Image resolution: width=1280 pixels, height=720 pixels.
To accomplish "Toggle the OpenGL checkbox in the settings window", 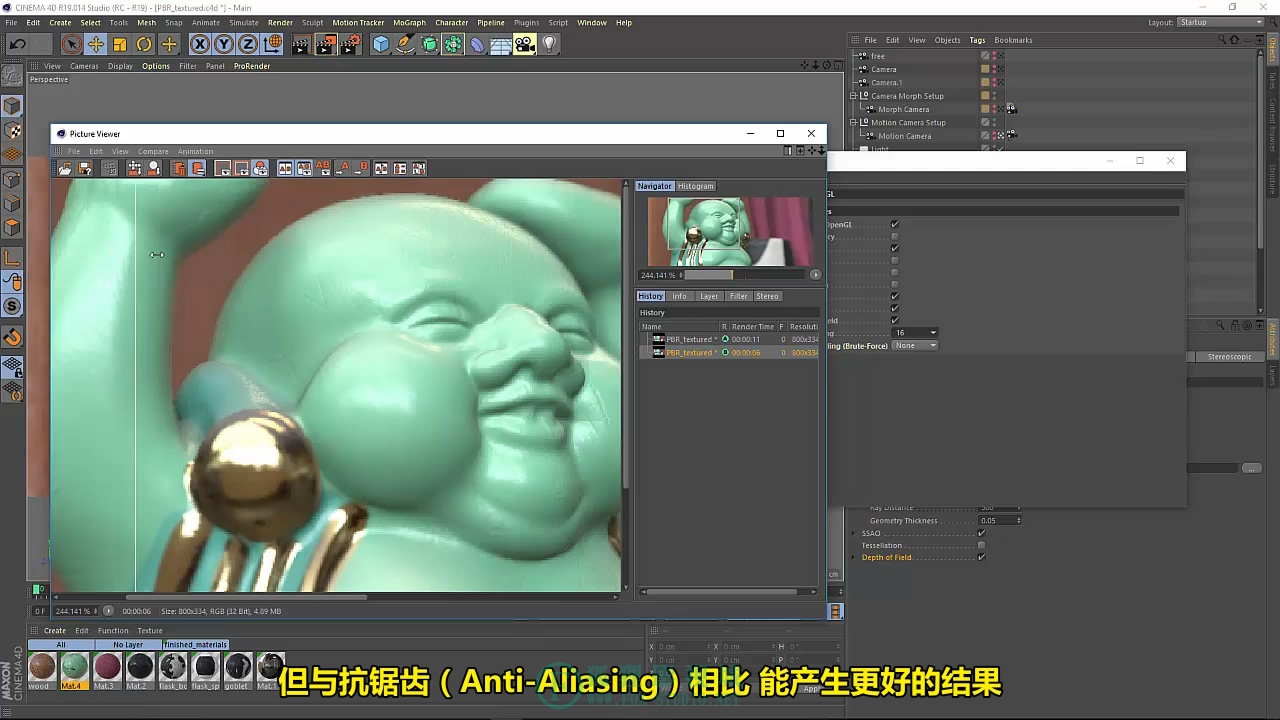I will click(895, 224).
